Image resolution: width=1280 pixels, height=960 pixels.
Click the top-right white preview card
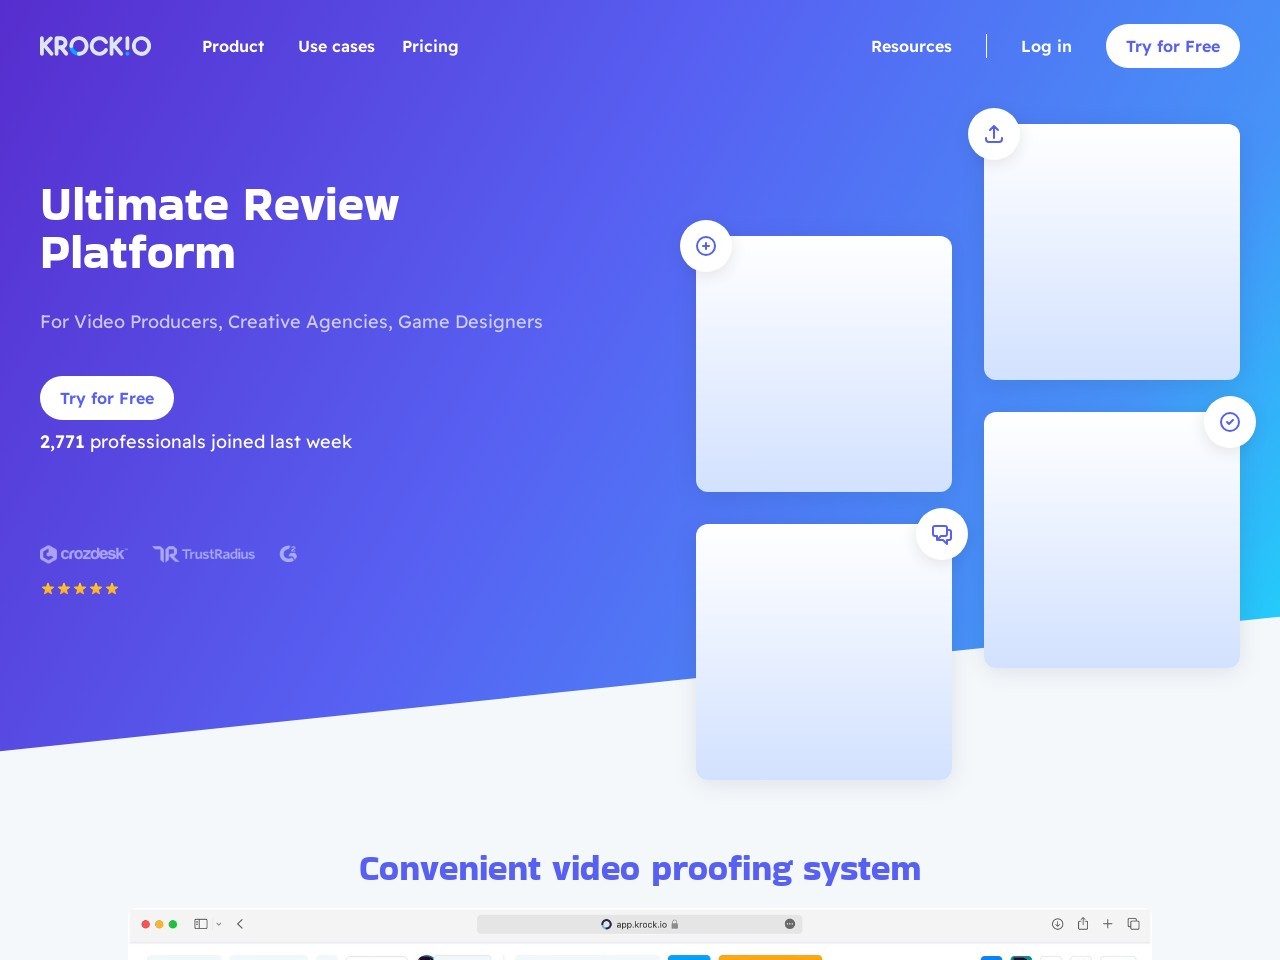[x=1112, y=252]
